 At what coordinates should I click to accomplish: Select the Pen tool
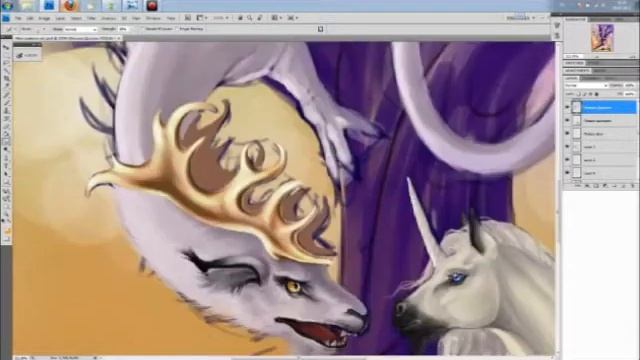click(7, 158)
